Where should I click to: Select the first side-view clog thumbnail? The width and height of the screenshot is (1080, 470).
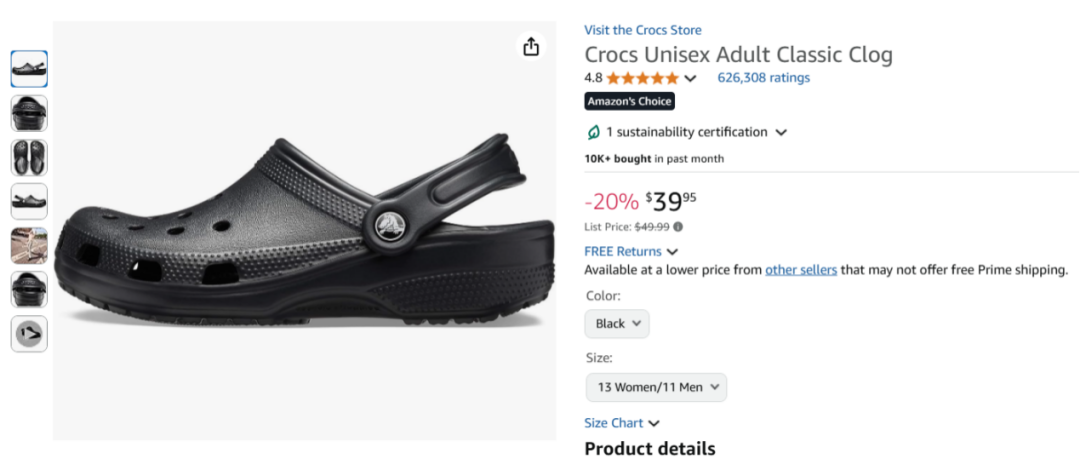(29, 69)
